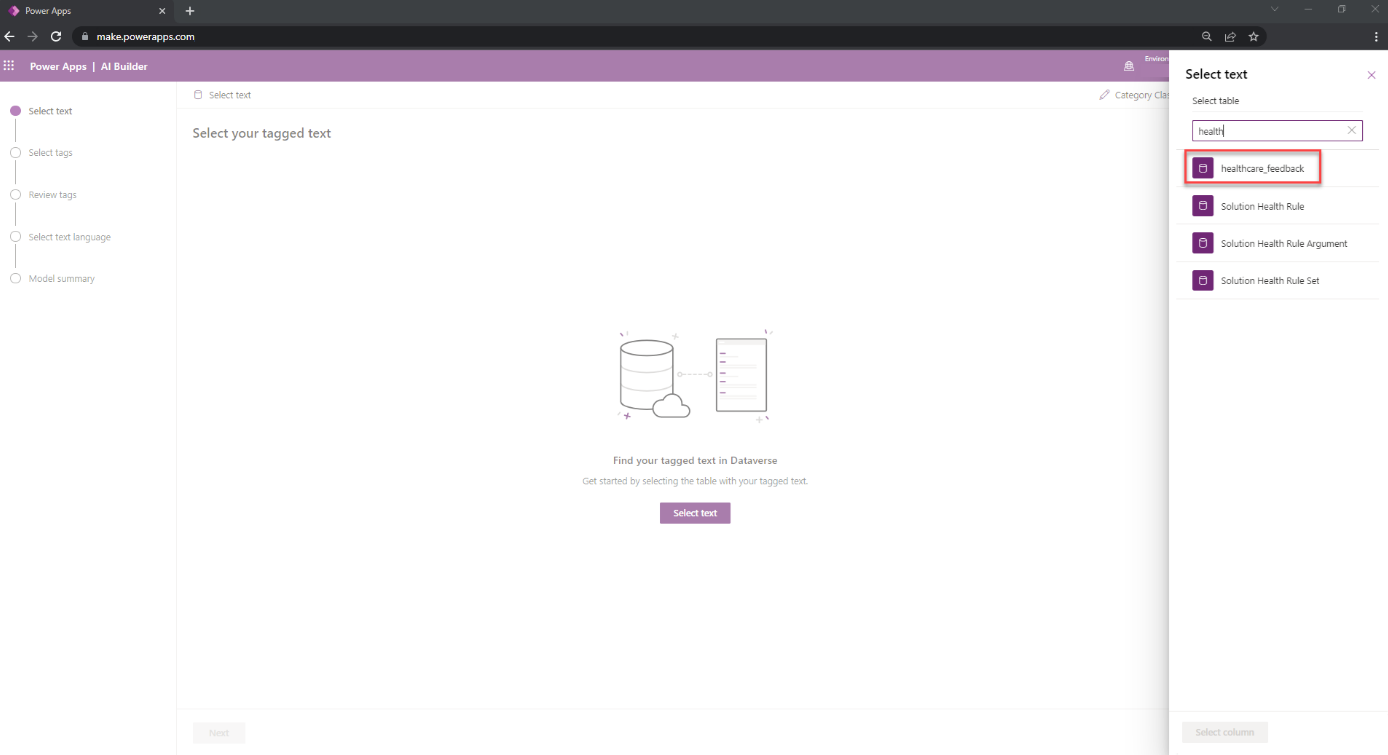Open the browser options three-dot menu
1388x755 pixels.
[1376, 35]
